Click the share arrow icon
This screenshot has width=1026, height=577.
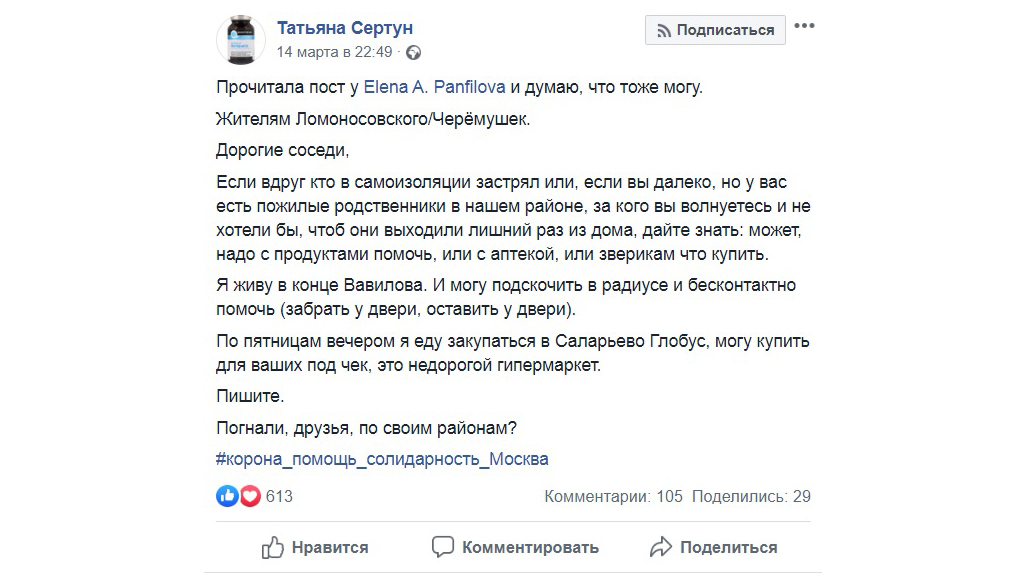pos(660,547)
